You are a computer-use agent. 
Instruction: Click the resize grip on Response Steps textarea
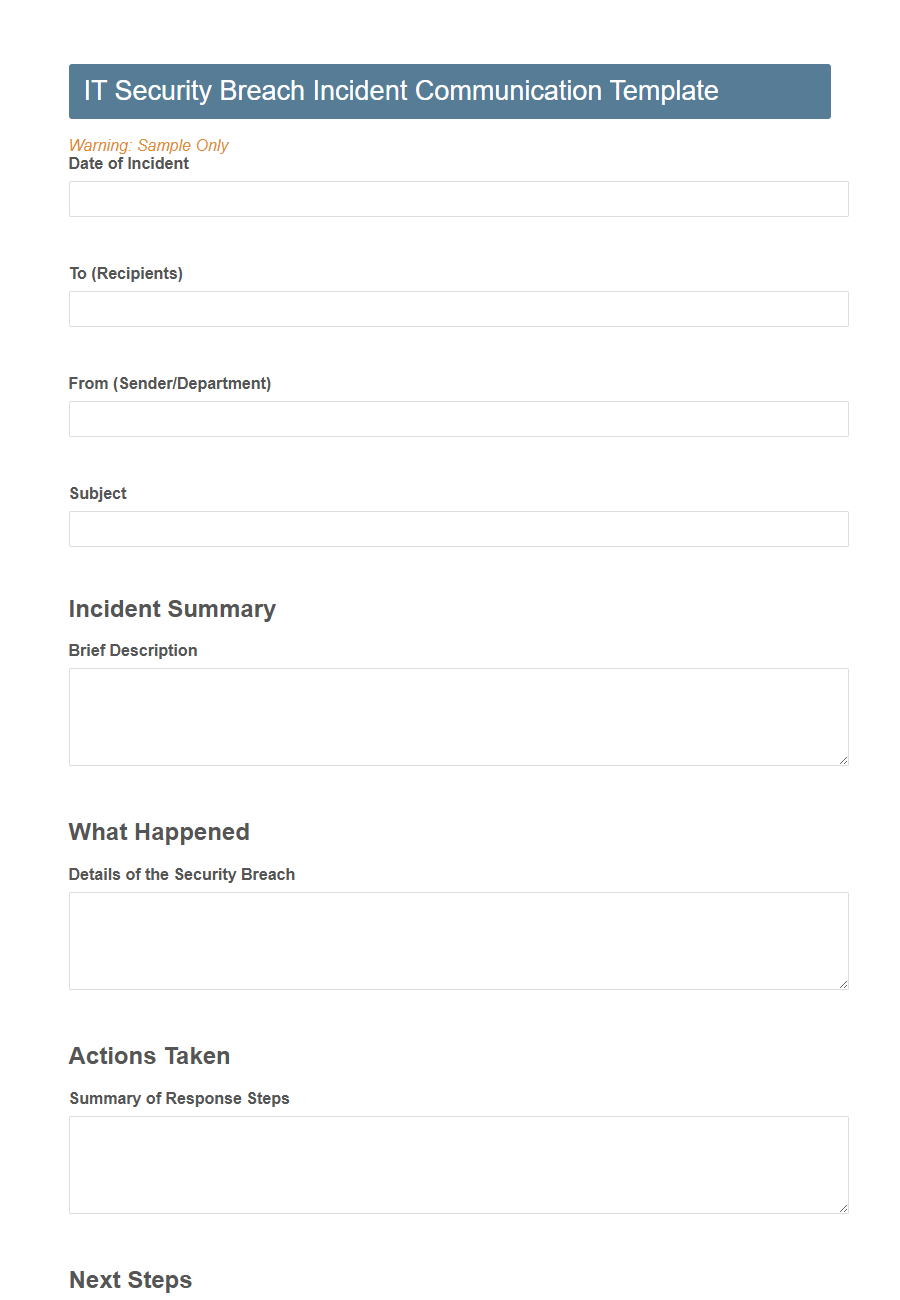(x=842, y=1207)
